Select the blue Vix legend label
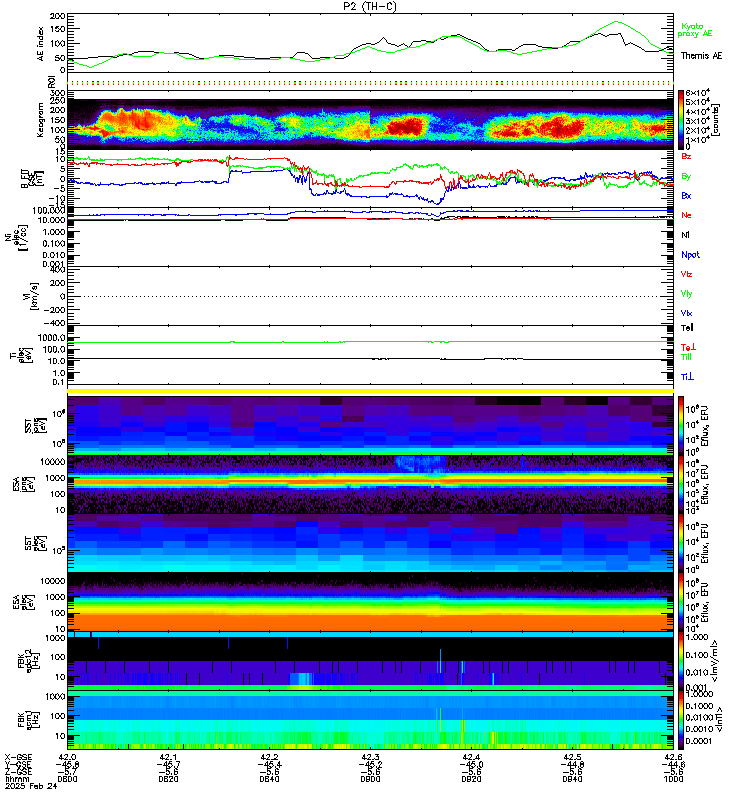750x800 pixels. point(686,313)
